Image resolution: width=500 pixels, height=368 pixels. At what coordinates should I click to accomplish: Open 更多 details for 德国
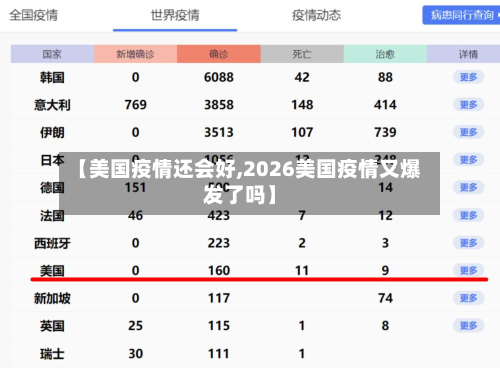(x=468, y=188)
